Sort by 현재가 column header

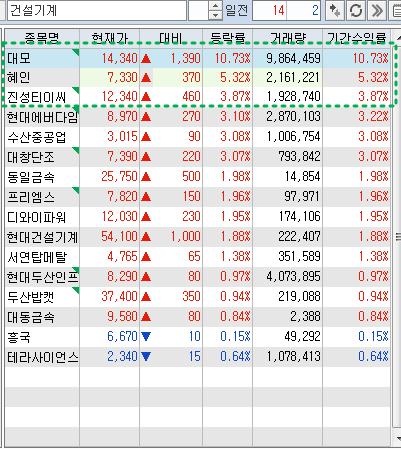(x=110, y=37)
